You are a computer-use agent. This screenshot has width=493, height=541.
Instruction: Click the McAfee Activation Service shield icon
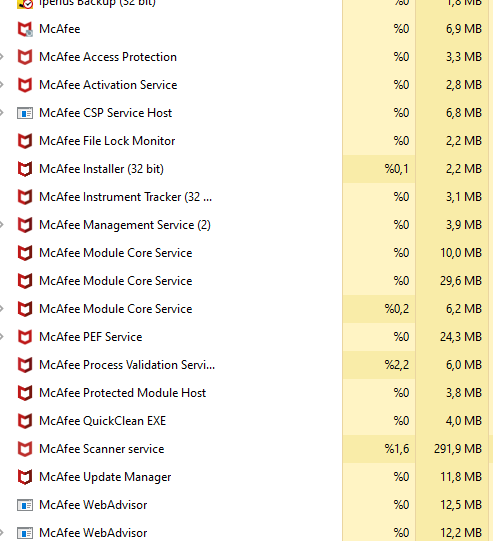click(25, 85)
